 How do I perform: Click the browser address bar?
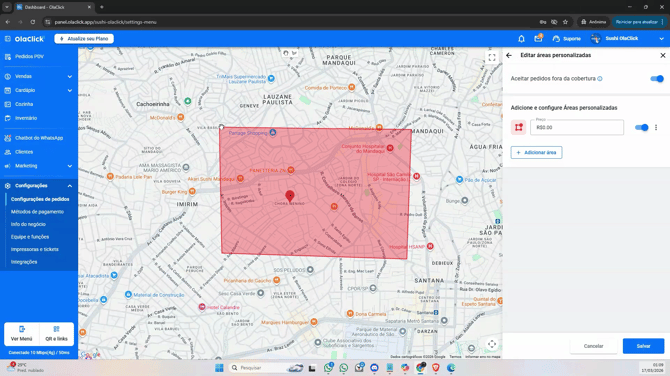point(291,22)
